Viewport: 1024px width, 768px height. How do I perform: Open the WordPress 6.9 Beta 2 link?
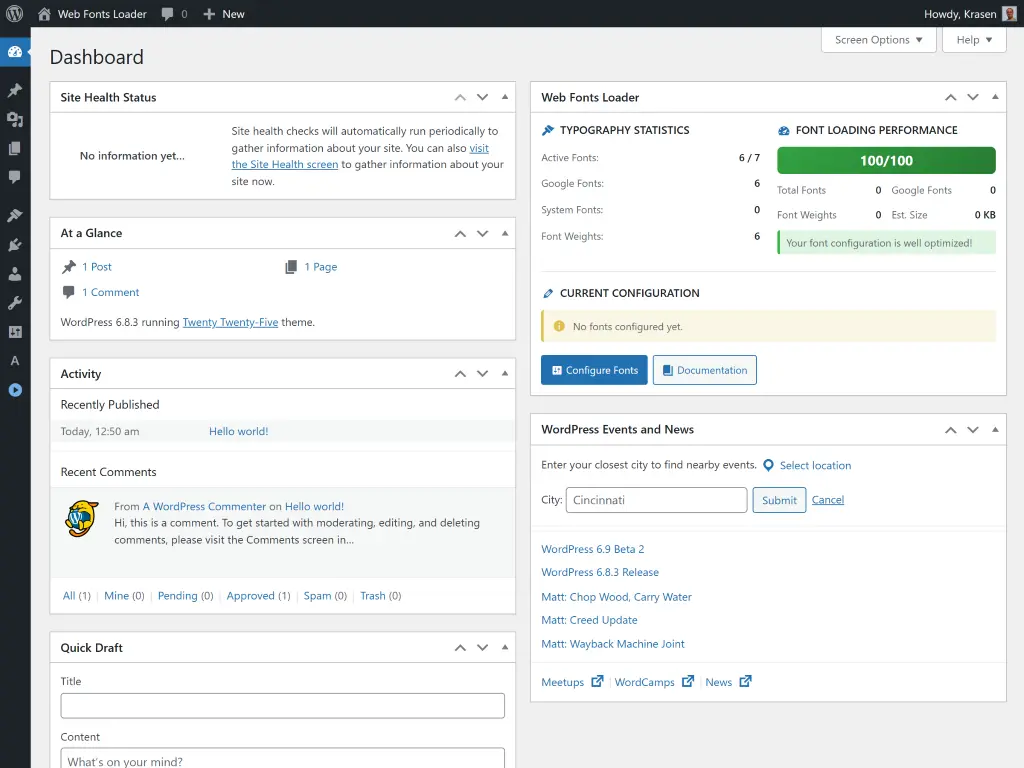(592, 549)
